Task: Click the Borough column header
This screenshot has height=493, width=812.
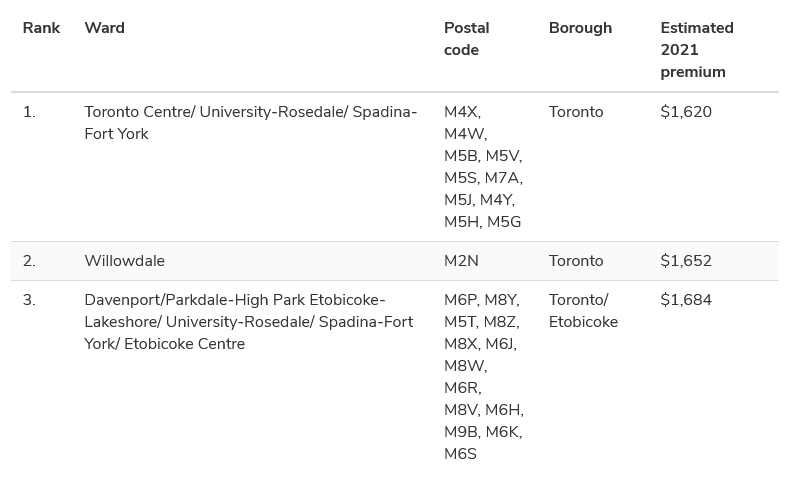Action: (x=580, y=28)
